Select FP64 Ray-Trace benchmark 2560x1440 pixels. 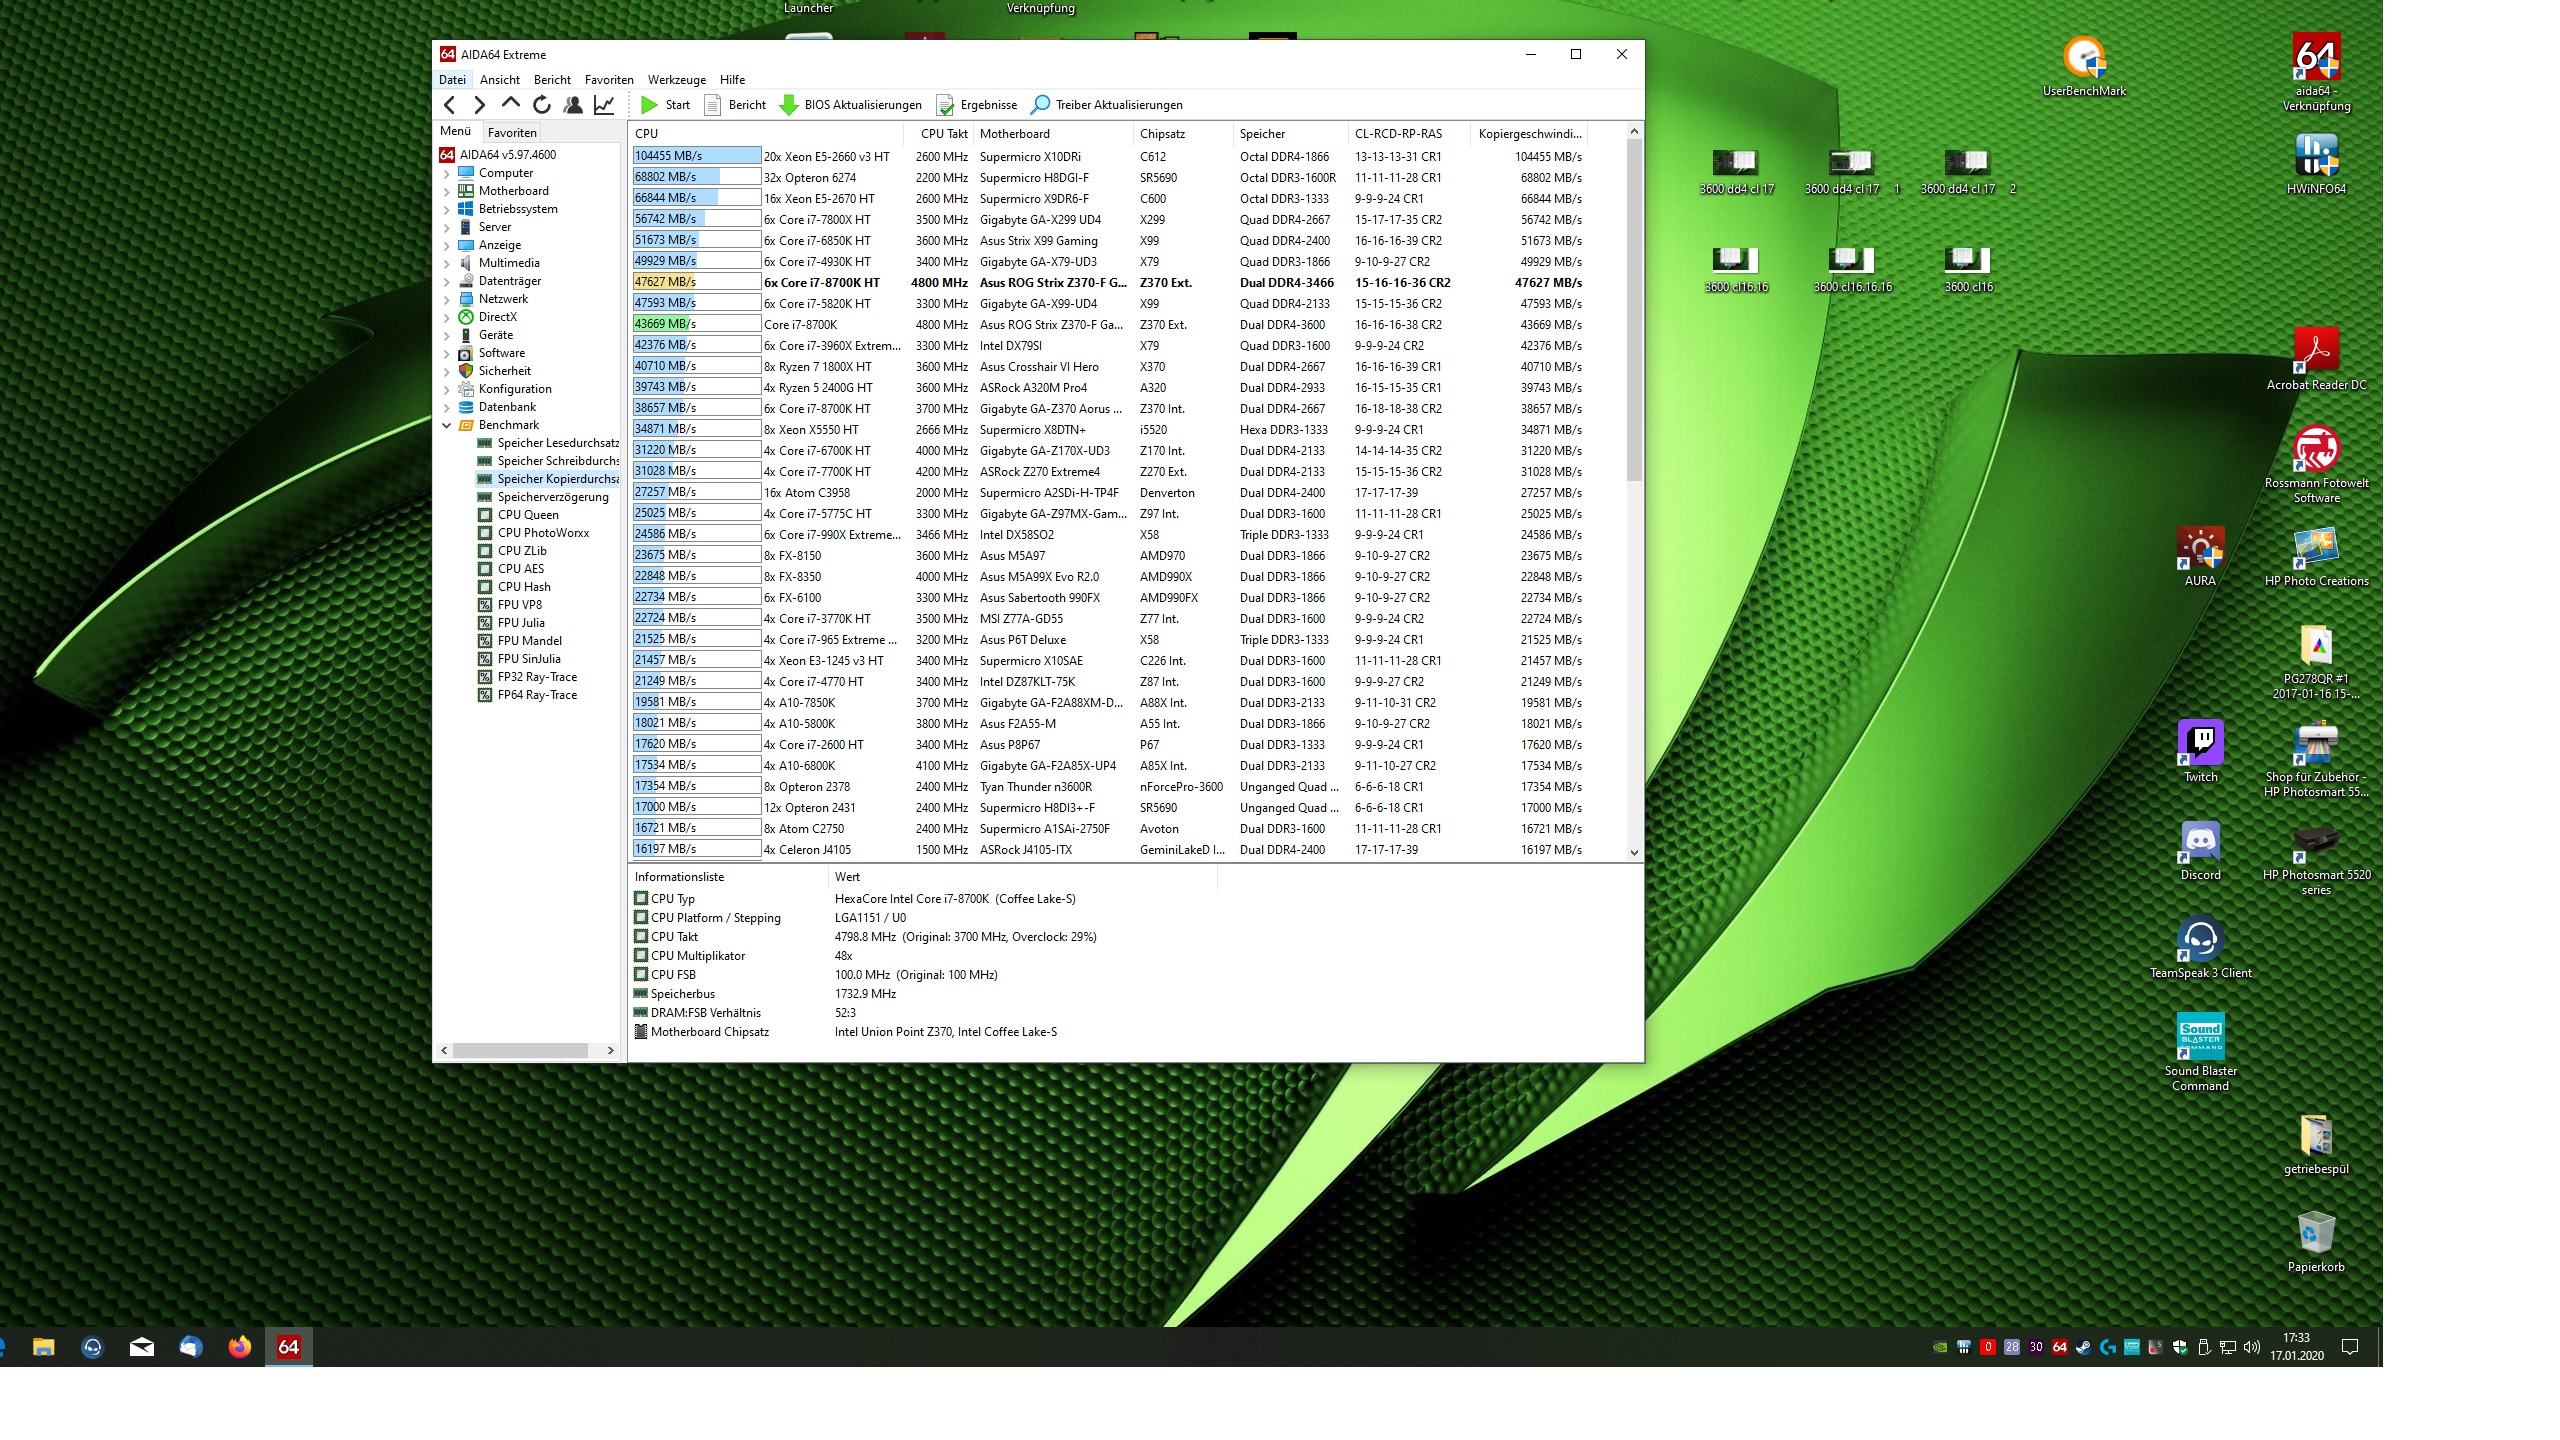tap(527, 695)
